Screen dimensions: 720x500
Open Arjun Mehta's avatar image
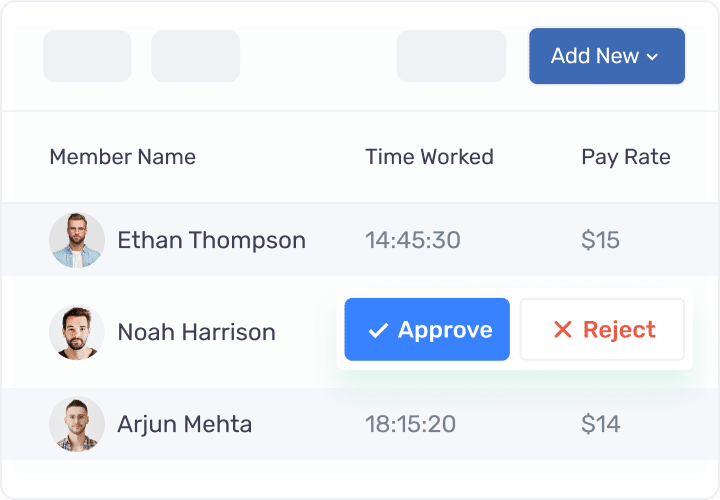[x=77, y=424]
